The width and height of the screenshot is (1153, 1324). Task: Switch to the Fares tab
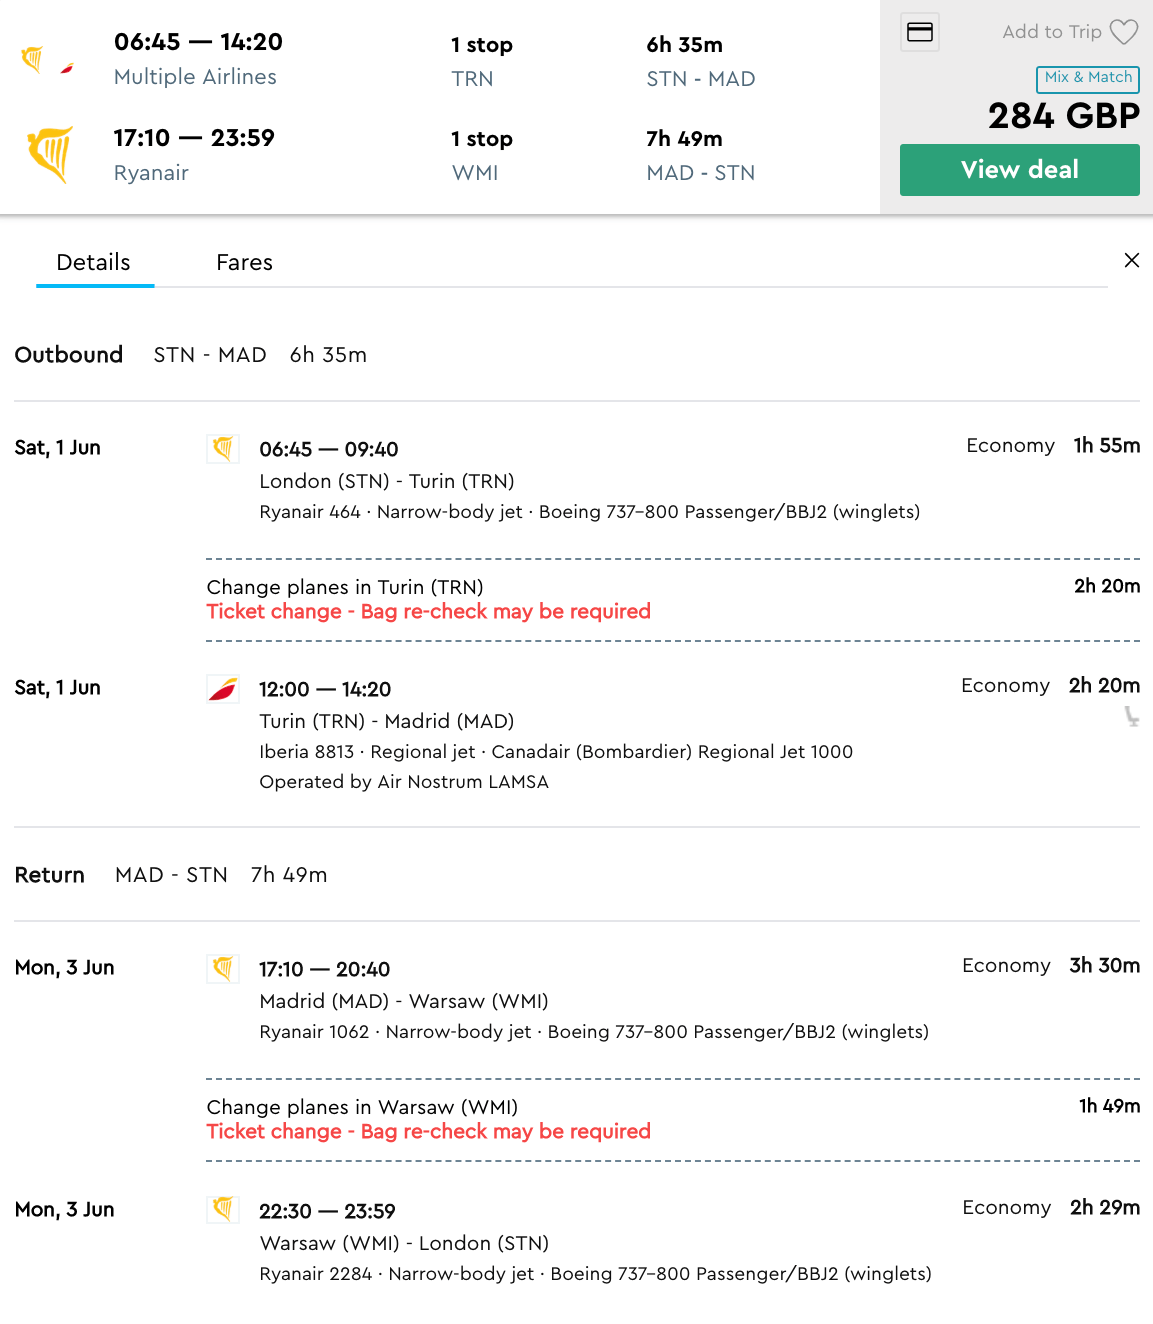tap(244, 263)
